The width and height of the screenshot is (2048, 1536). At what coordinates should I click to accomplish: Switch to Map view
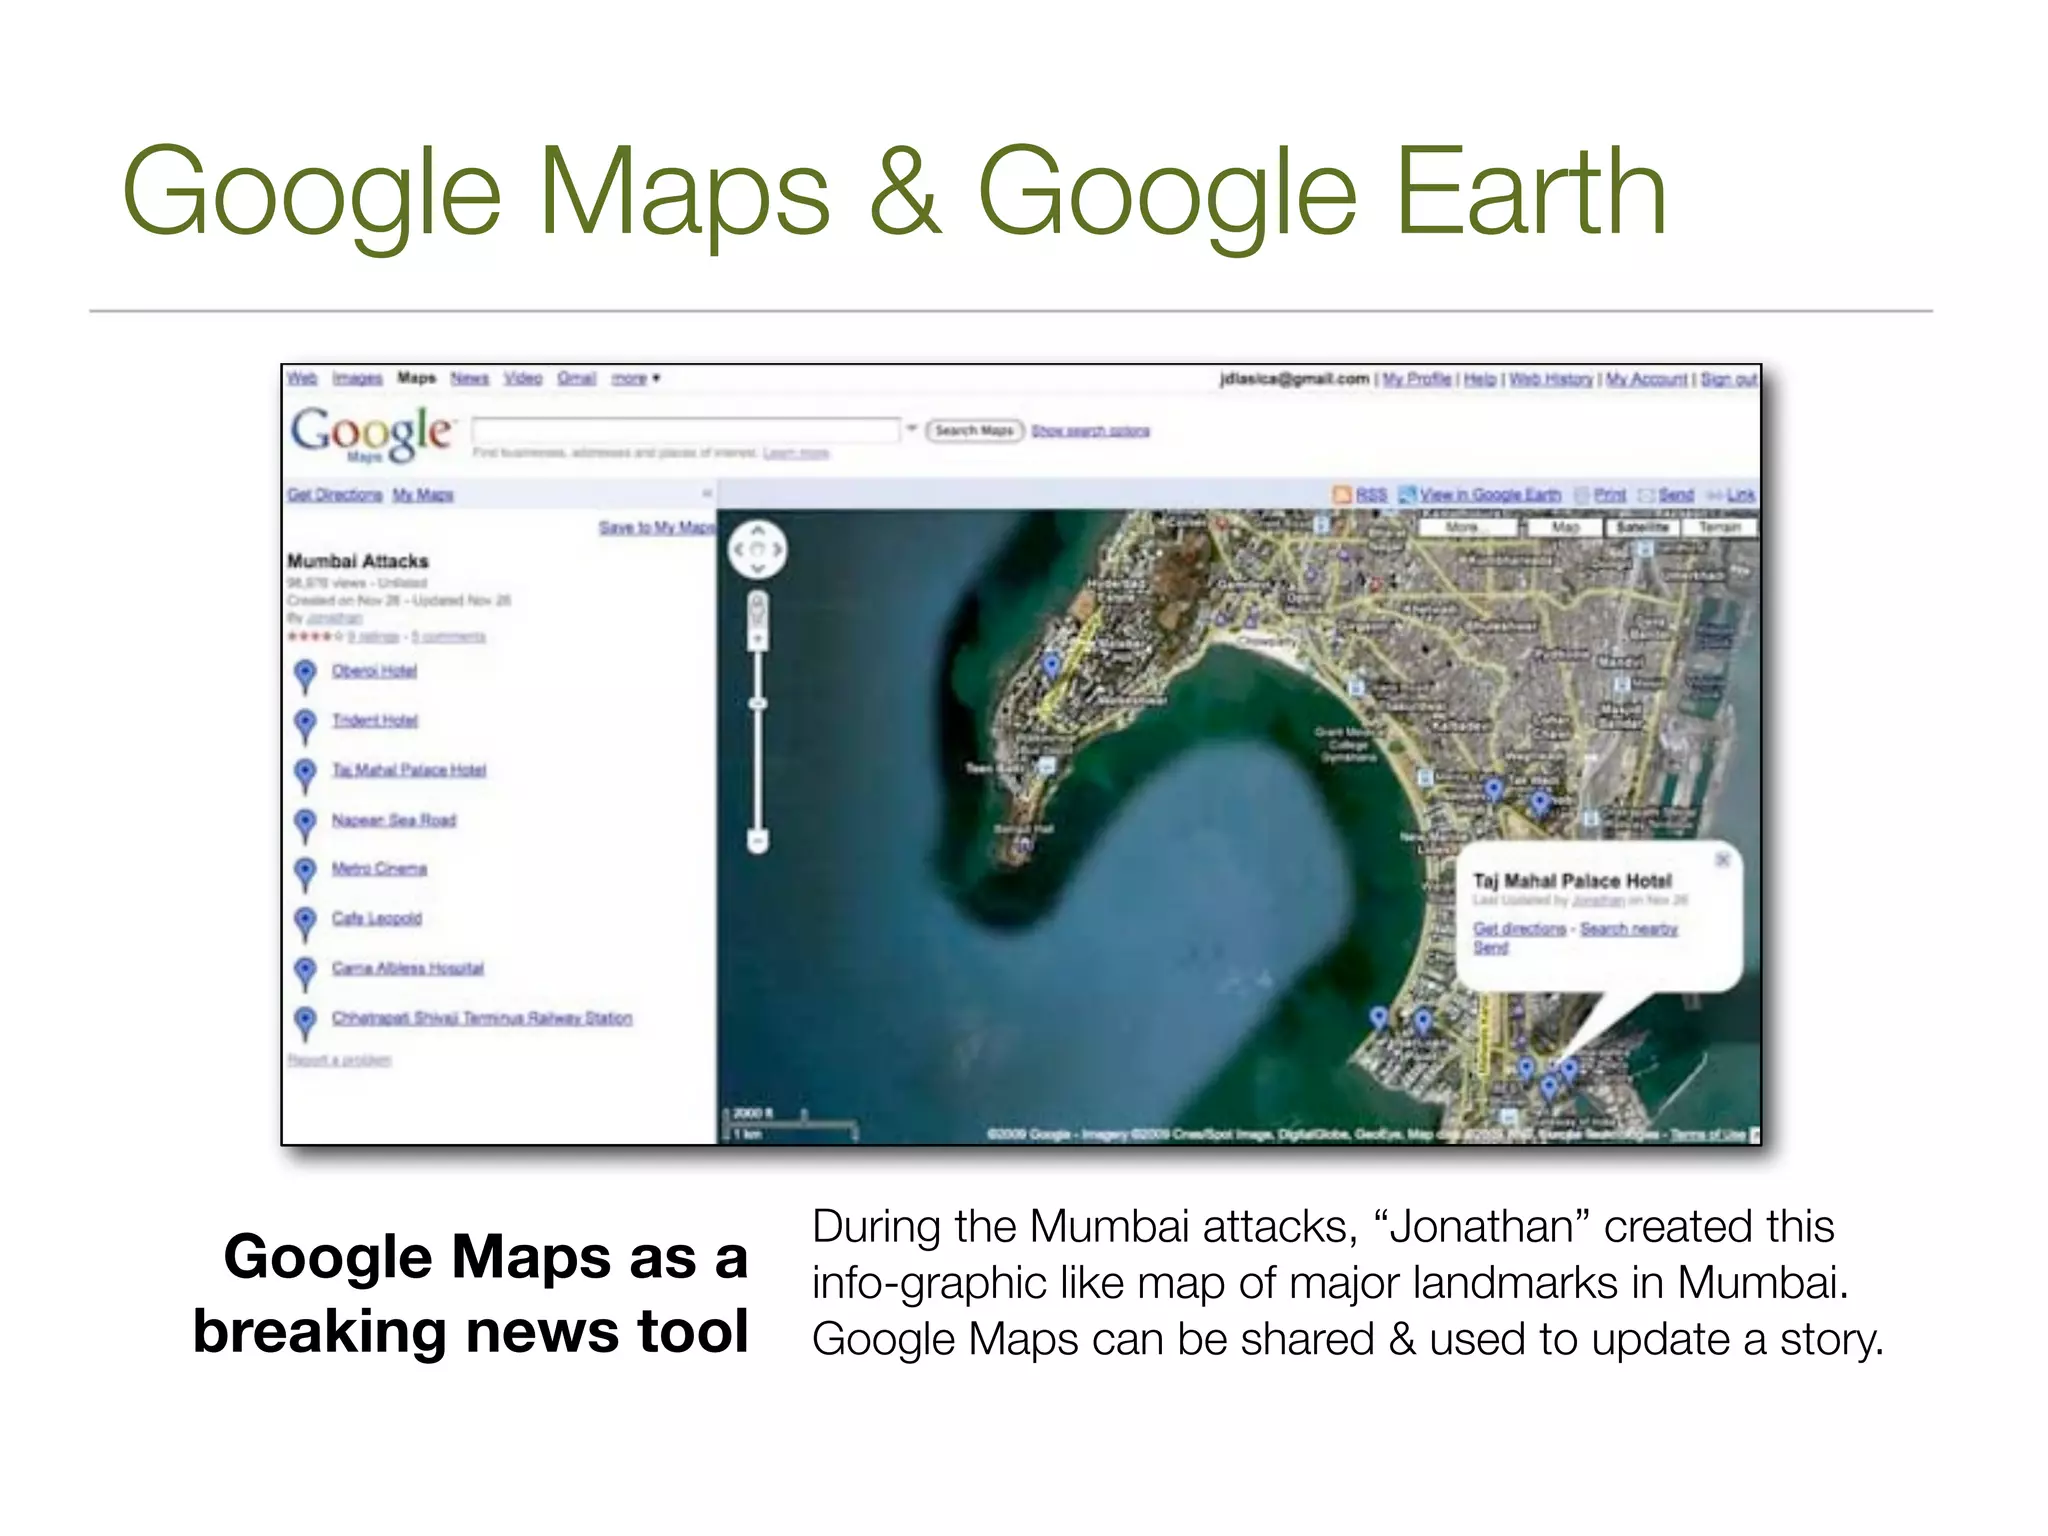[1565, 527]
